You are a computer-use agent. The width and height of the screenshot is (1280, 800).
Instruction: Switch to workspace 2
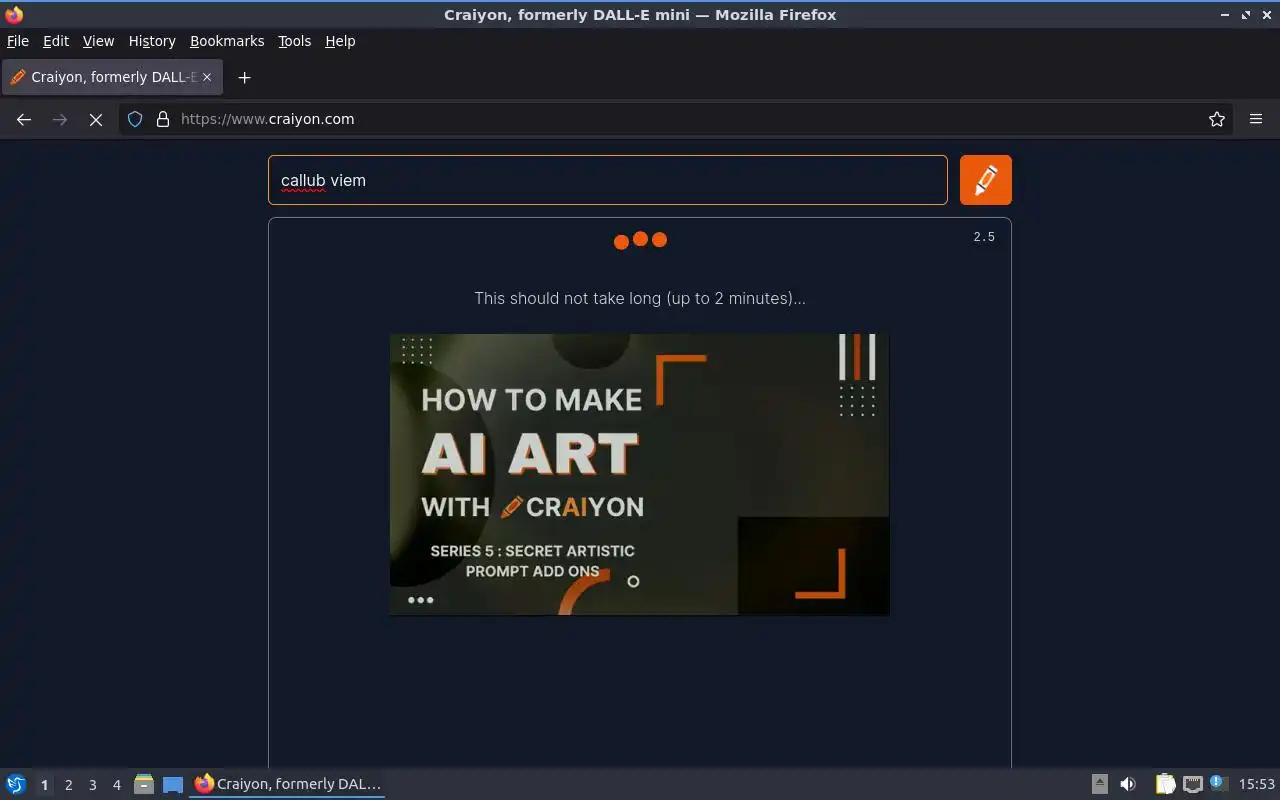[x=68, y=785]
